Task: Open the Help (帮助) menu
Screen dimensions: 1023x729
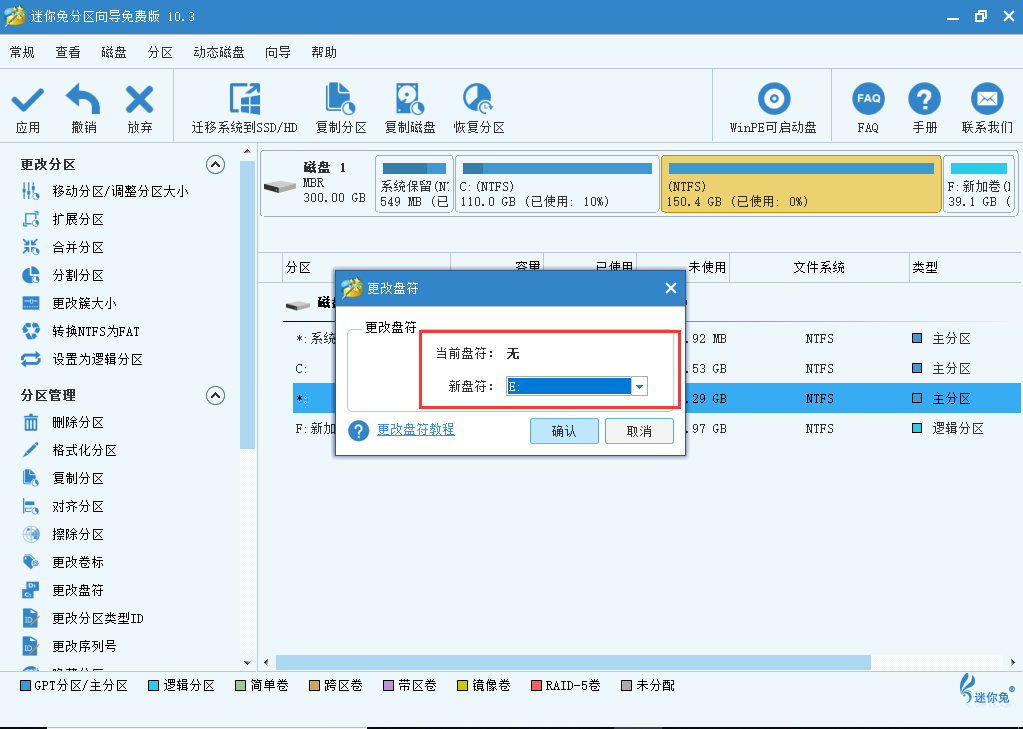Action: (324, 52)
